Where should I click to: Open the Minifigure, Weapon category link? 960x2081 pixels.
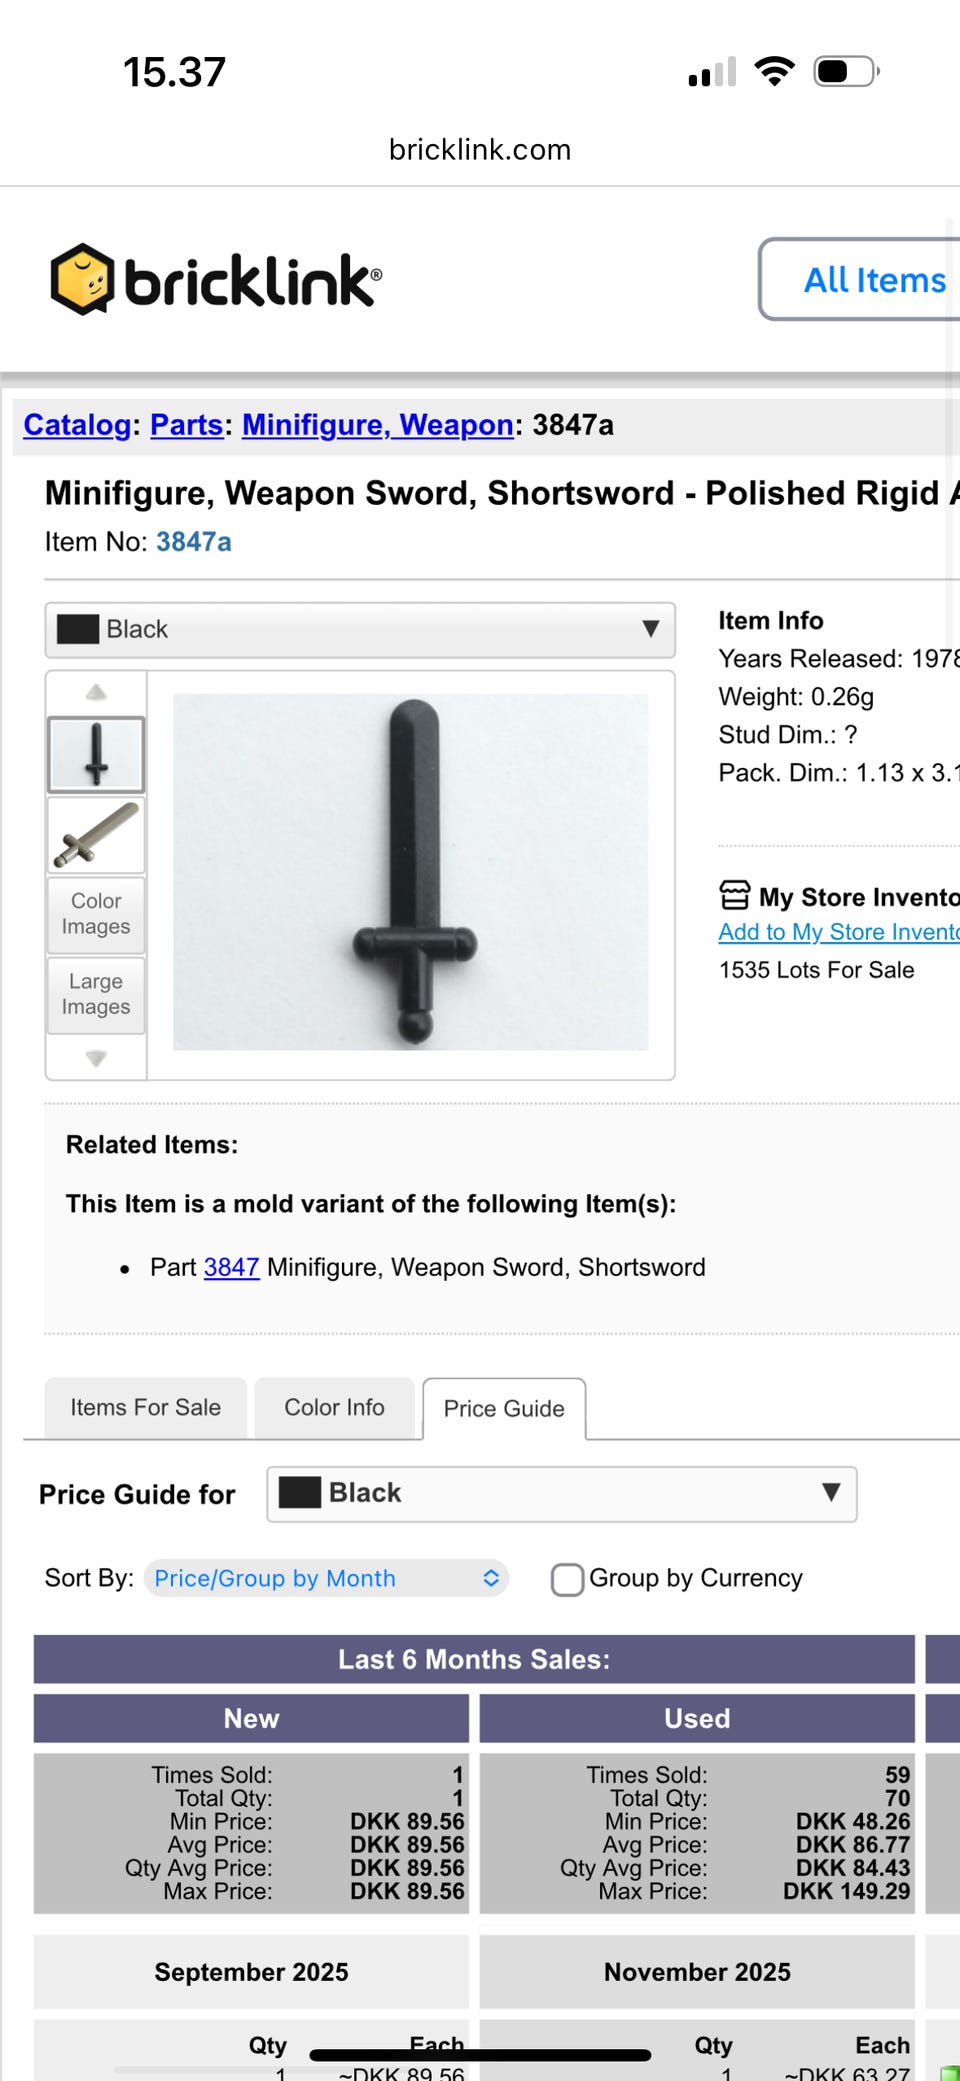(x=377, y=425)
